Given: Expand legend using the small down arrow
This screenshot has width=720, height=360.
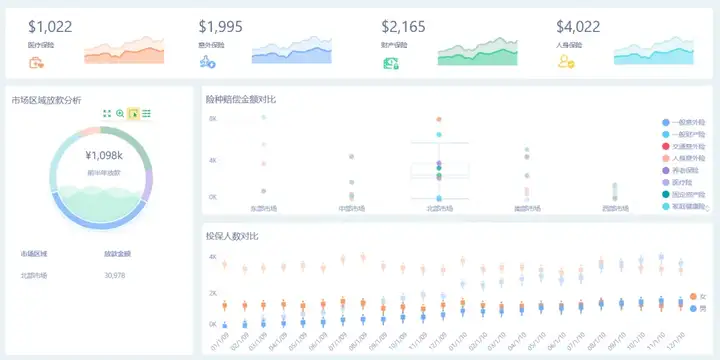Looking at the screenshot, I should 707,208.
